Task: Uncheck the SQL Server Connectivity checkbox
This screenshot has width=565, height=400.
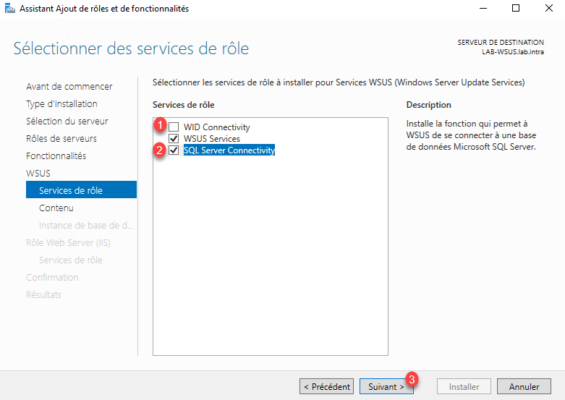Action: click(174, 150)
